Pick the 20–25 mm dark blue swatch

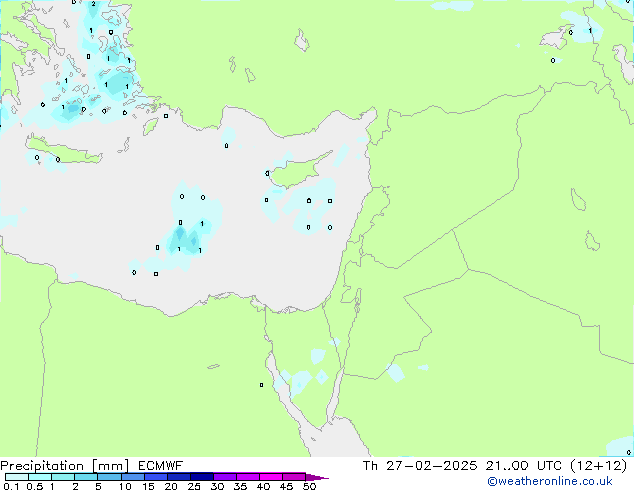[179, 477]
